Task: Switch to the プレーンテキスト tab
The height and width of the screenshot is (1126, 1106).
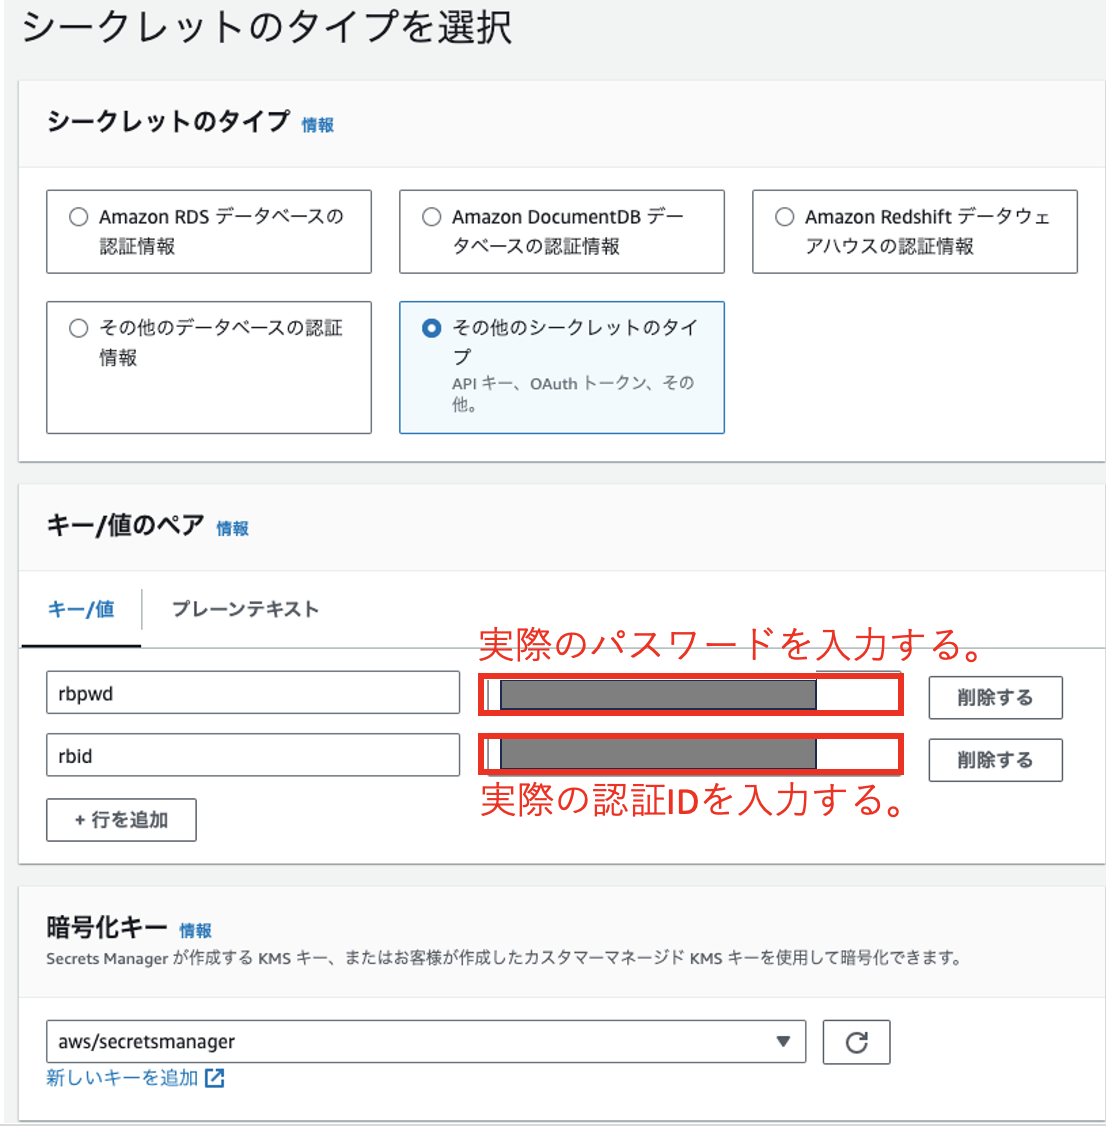Action: tap(245, 609)
